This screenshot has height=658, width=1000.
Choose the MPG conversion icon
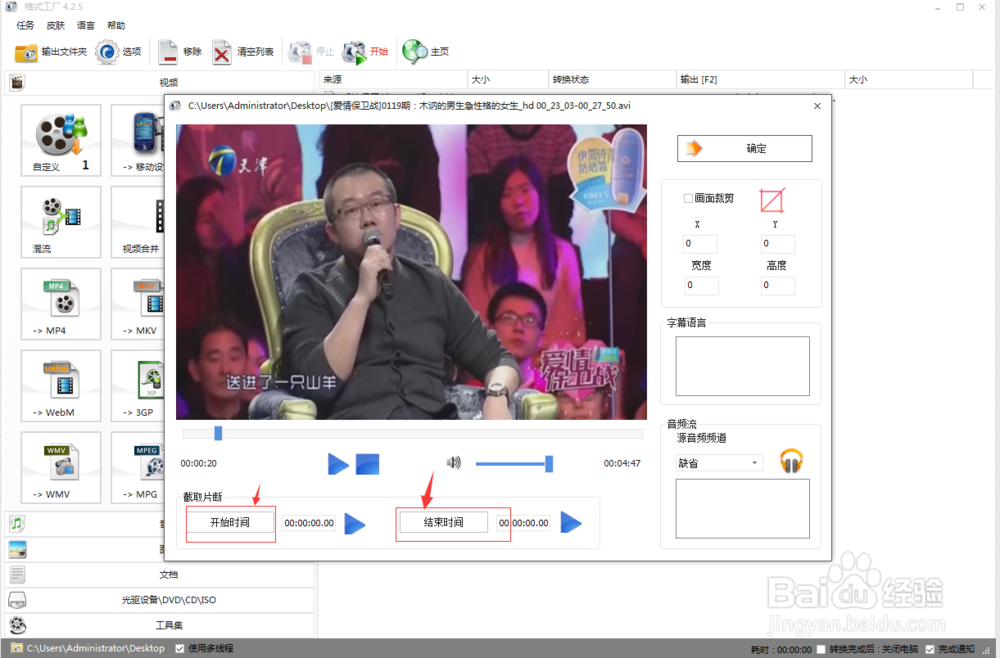[139, 467]
